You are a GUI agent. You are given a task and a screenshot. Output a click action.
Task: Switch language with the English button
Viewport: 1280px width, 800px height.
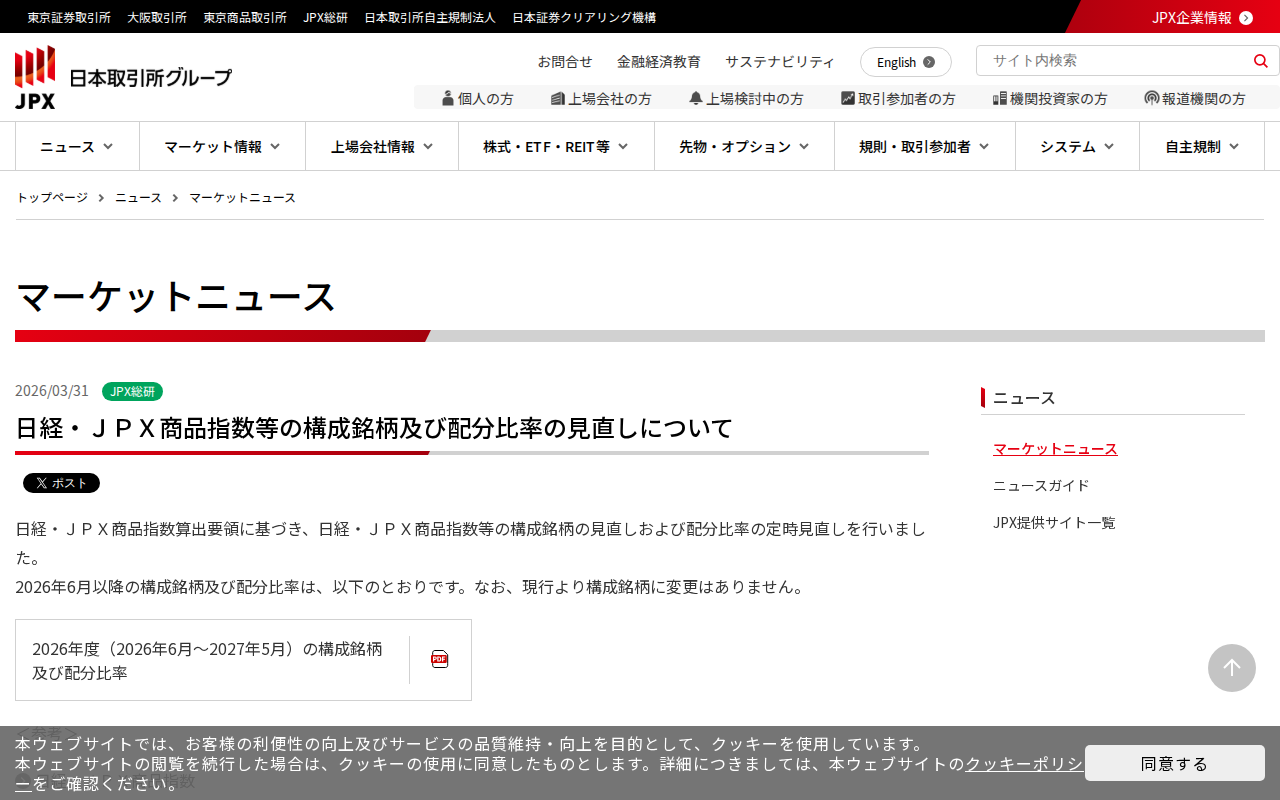click(x=906, y=62)
